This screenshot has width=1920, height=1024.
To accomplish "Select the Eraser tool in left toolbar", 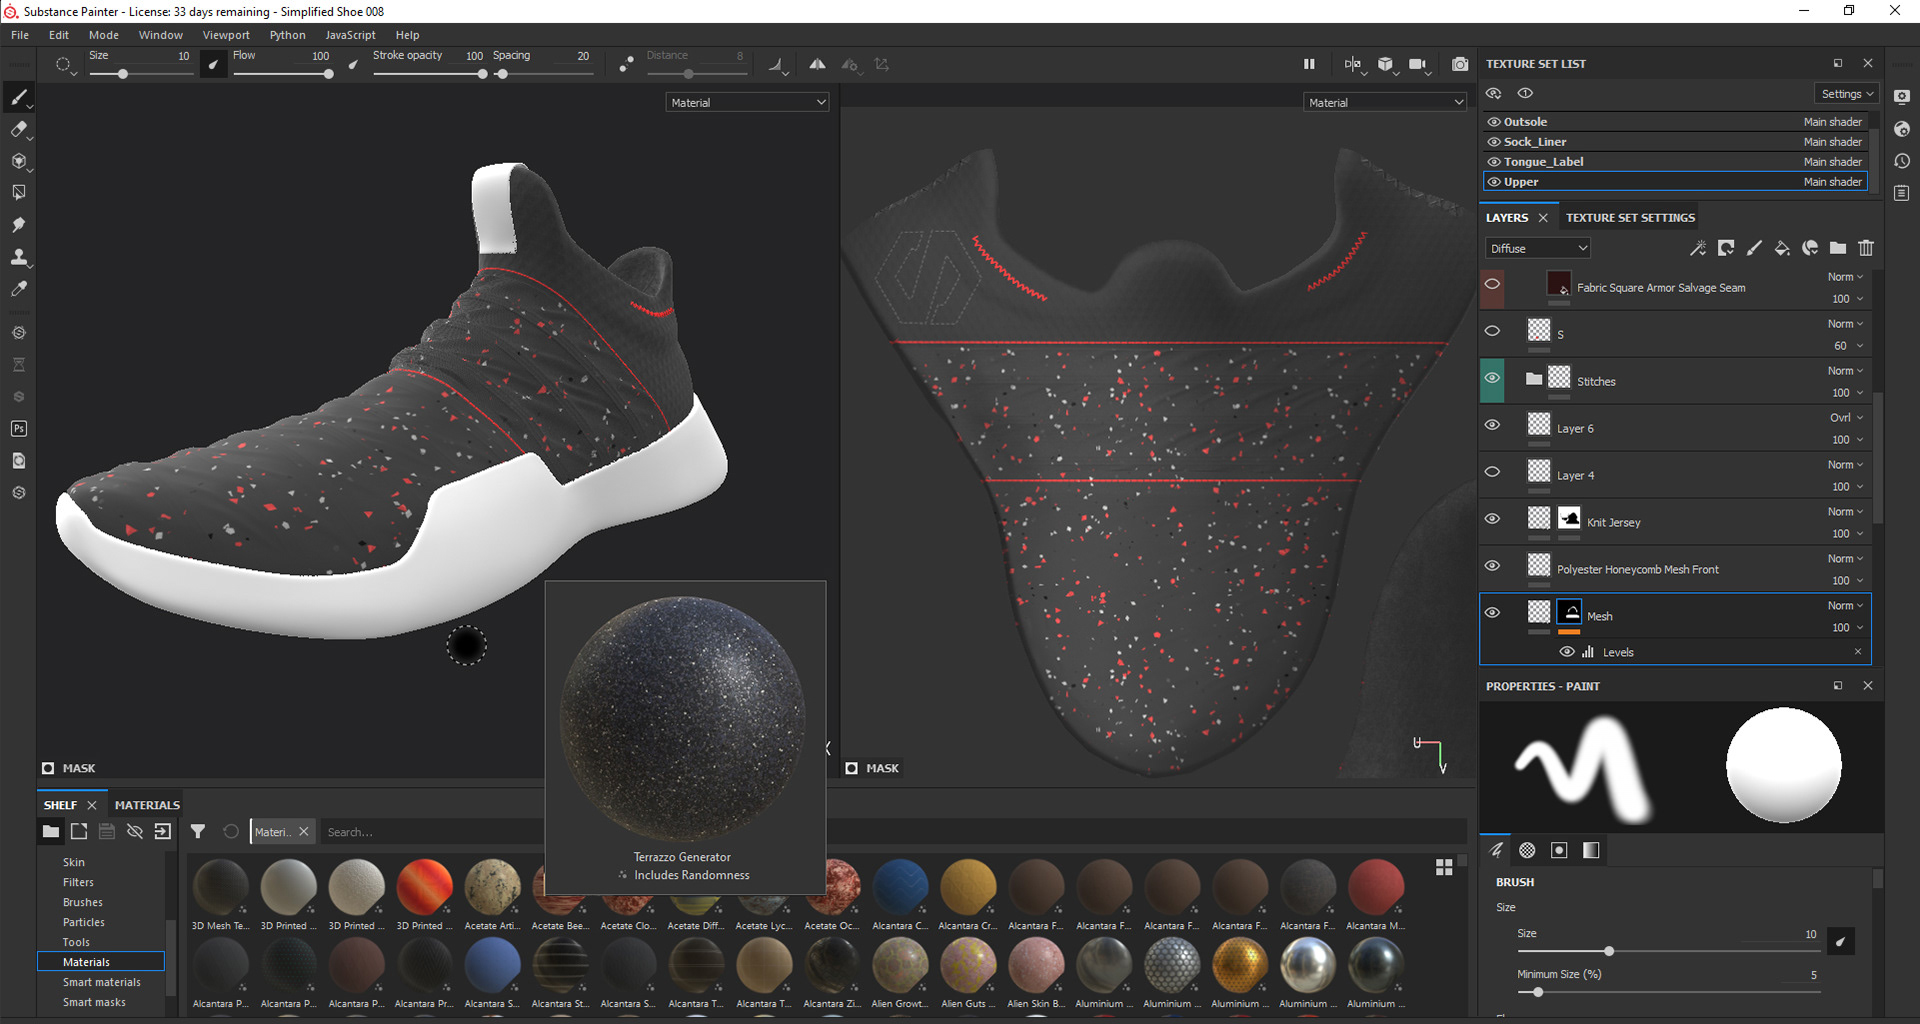I will click(x=18, y=130).
